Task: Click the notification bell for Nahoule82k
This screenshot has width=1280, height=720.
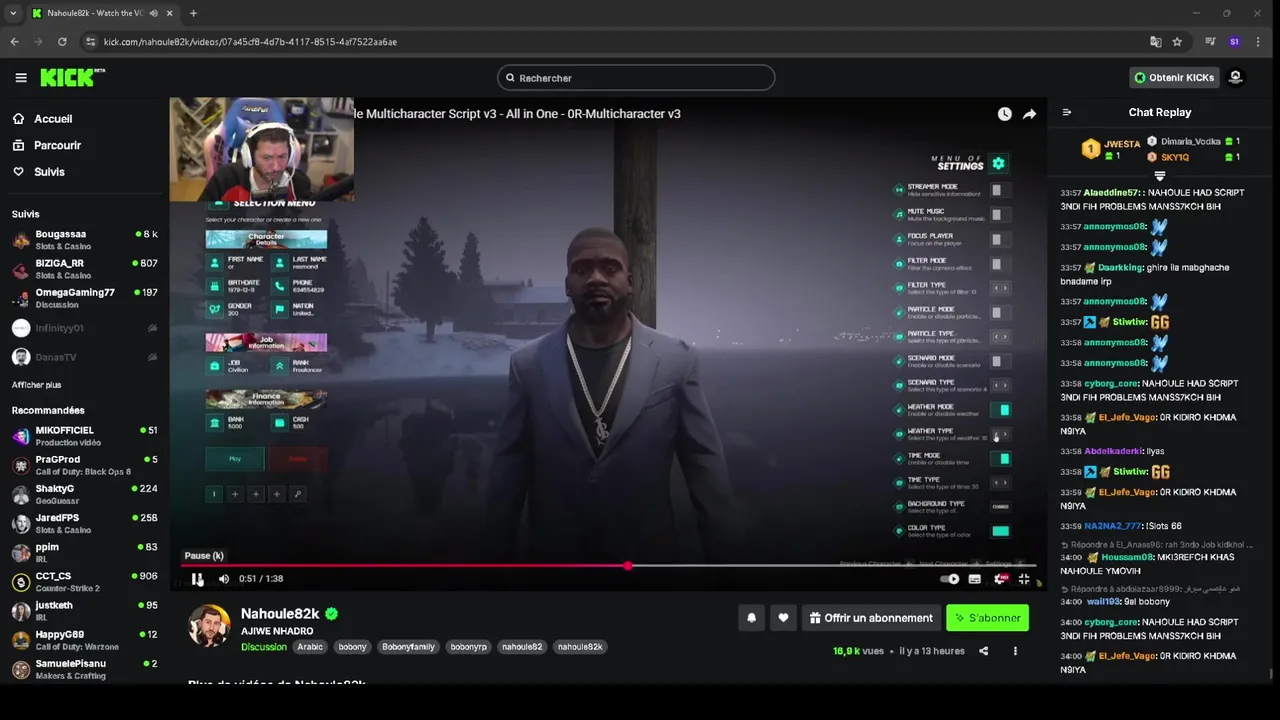Action: pos(752,618)
